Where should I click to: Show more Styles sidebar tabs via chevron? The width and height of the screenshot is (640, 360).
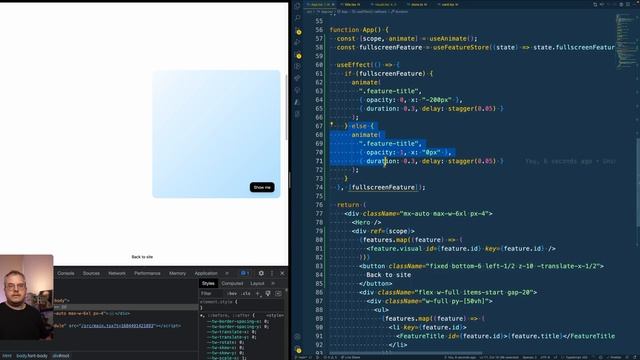tap(273, 283)
